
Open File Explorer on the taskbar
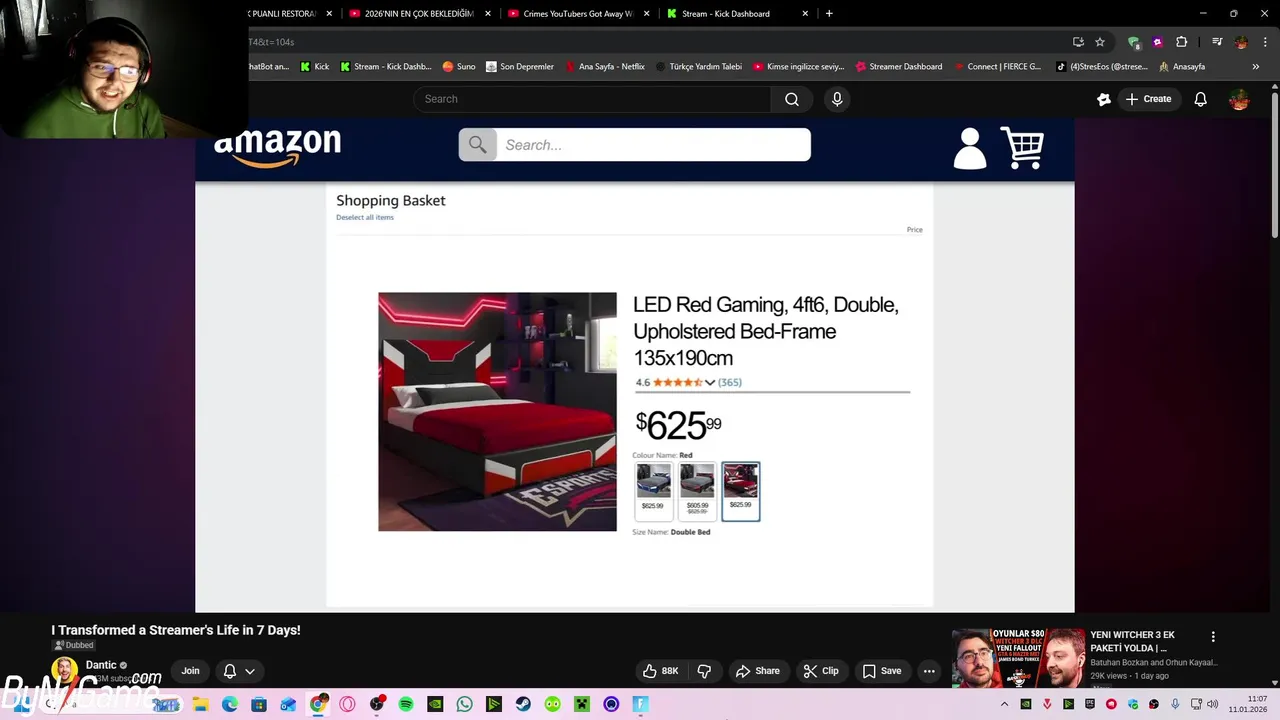(200, 704)
